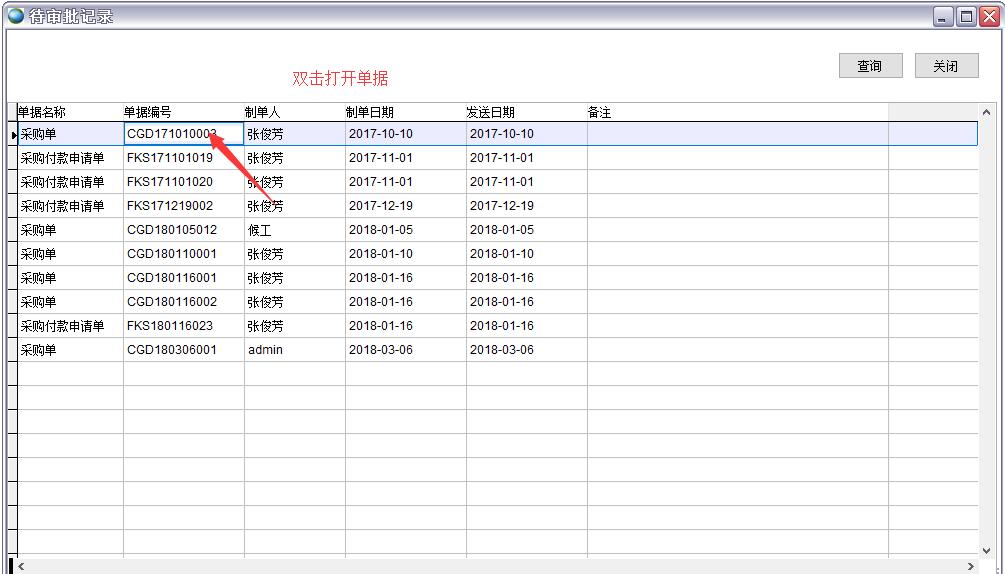The height and width of the screenshot is (574, 1005).
Task: Select the row with number FKS171101019
Action: [170, 158]
